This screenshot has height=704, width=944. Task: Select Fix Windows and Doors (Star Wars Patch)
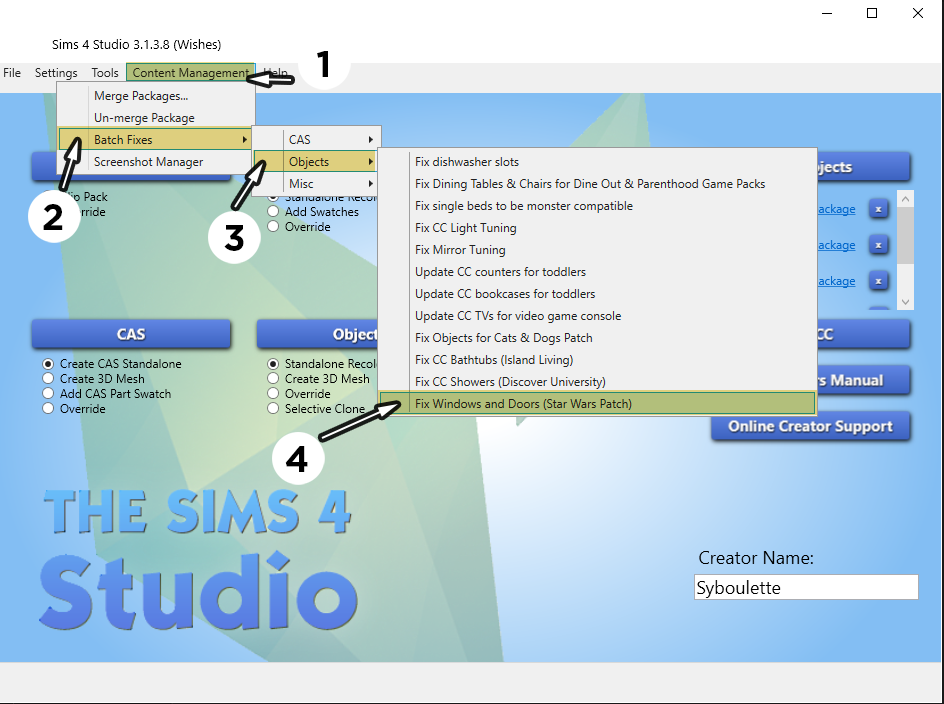(597, 403)
